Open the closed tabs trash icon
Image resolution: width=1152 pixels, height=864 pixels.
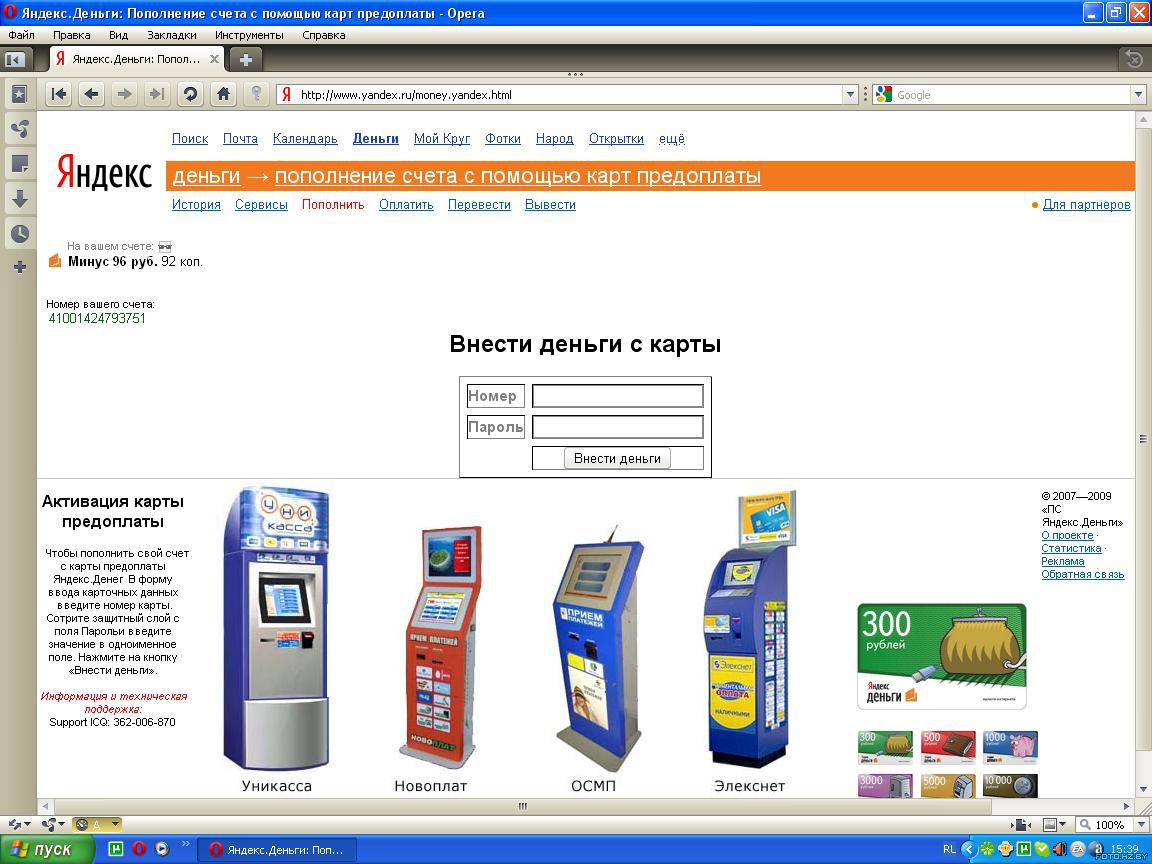tap(1134, 59)
